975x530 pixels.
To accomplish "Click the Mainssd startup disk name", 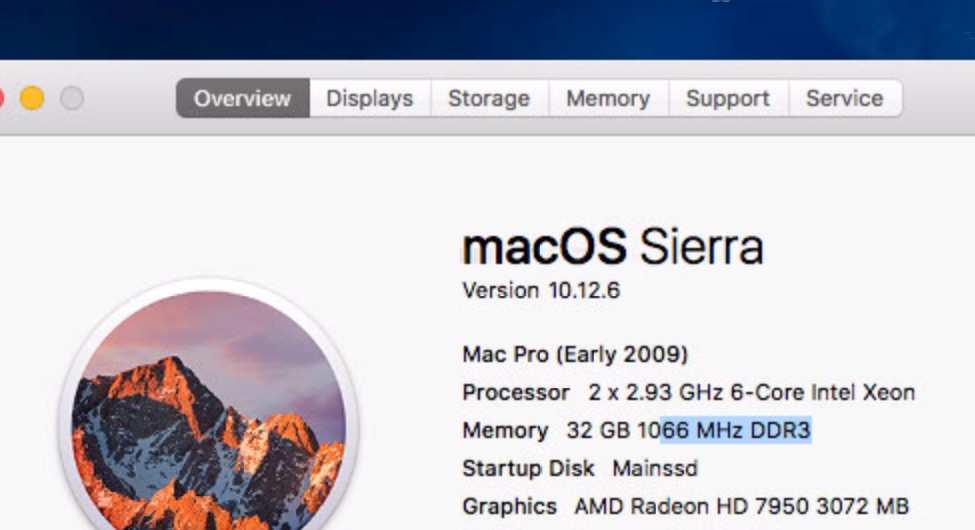I will pos(655,468).
